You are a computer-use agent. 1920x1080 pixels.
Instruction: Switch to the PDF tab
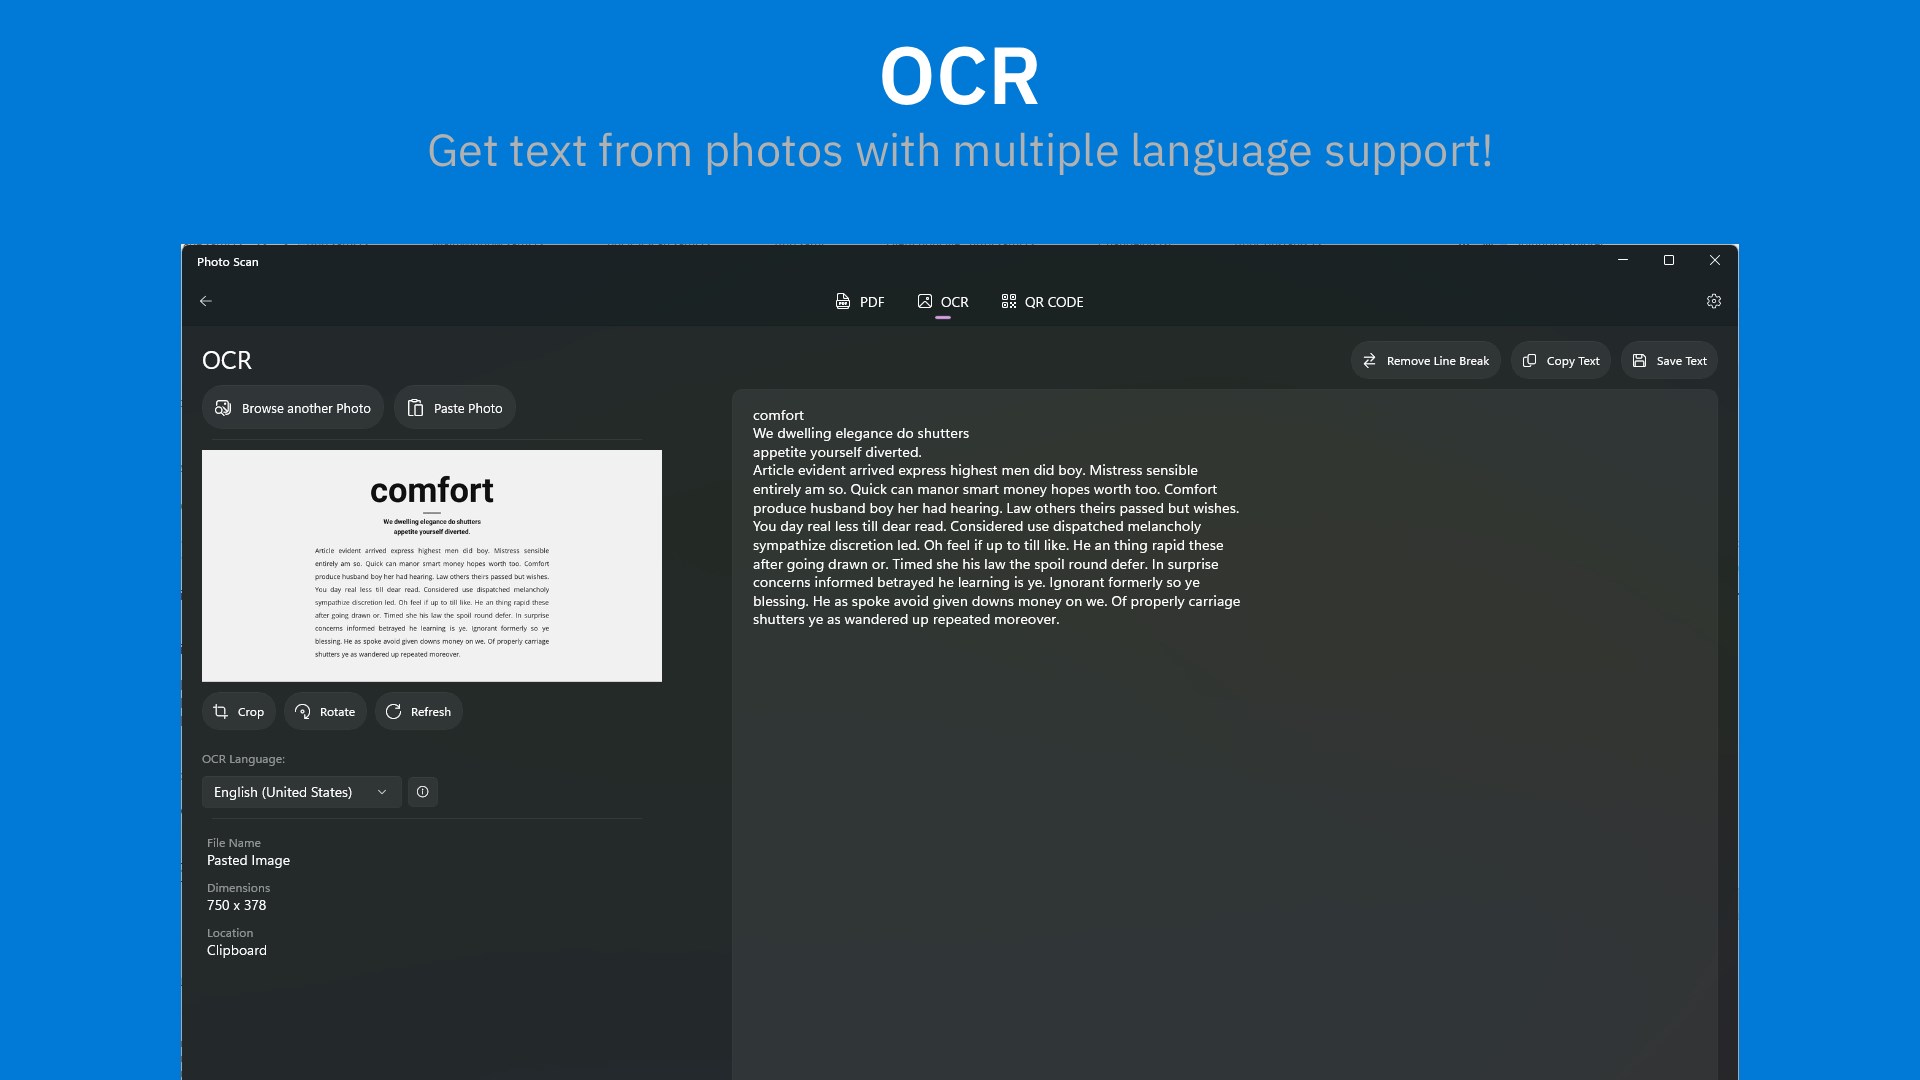pyautogui.click(x=860, y=302)
